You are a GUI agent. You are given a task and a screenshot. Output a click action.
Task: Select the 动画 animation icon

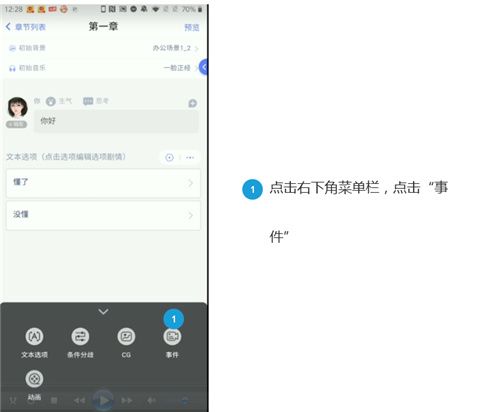pyautogui.click(x=34, y=379)
